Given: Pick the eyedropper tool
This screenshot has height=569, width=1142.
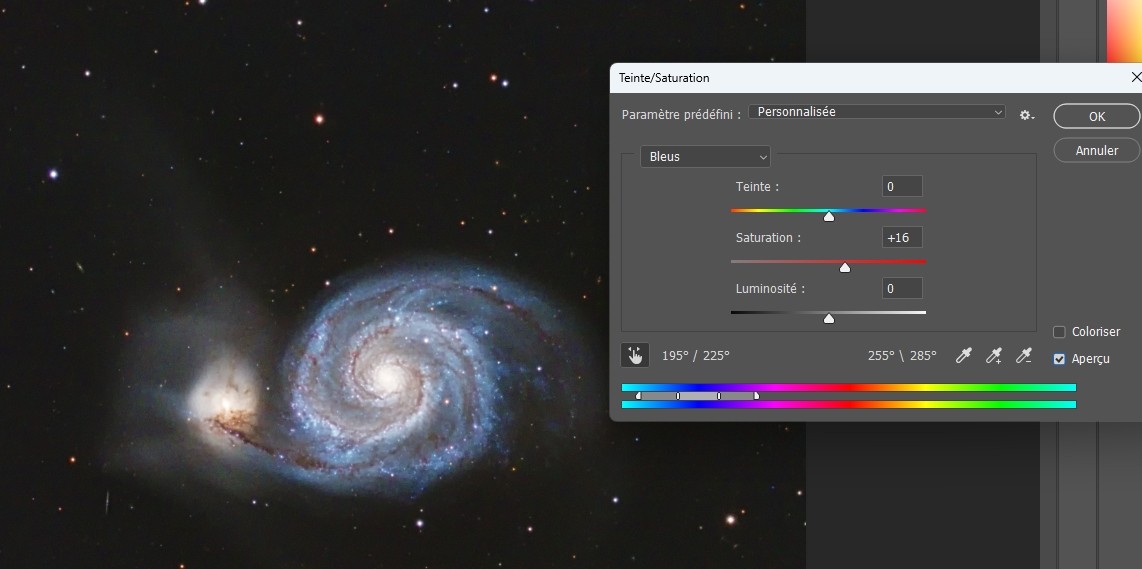Looking at the screenshot, I should tap(964, 356).
